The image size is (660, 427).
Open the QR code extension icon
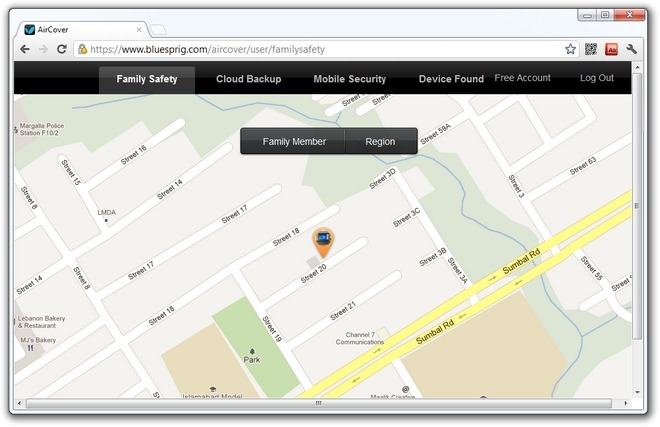(591, 49)
